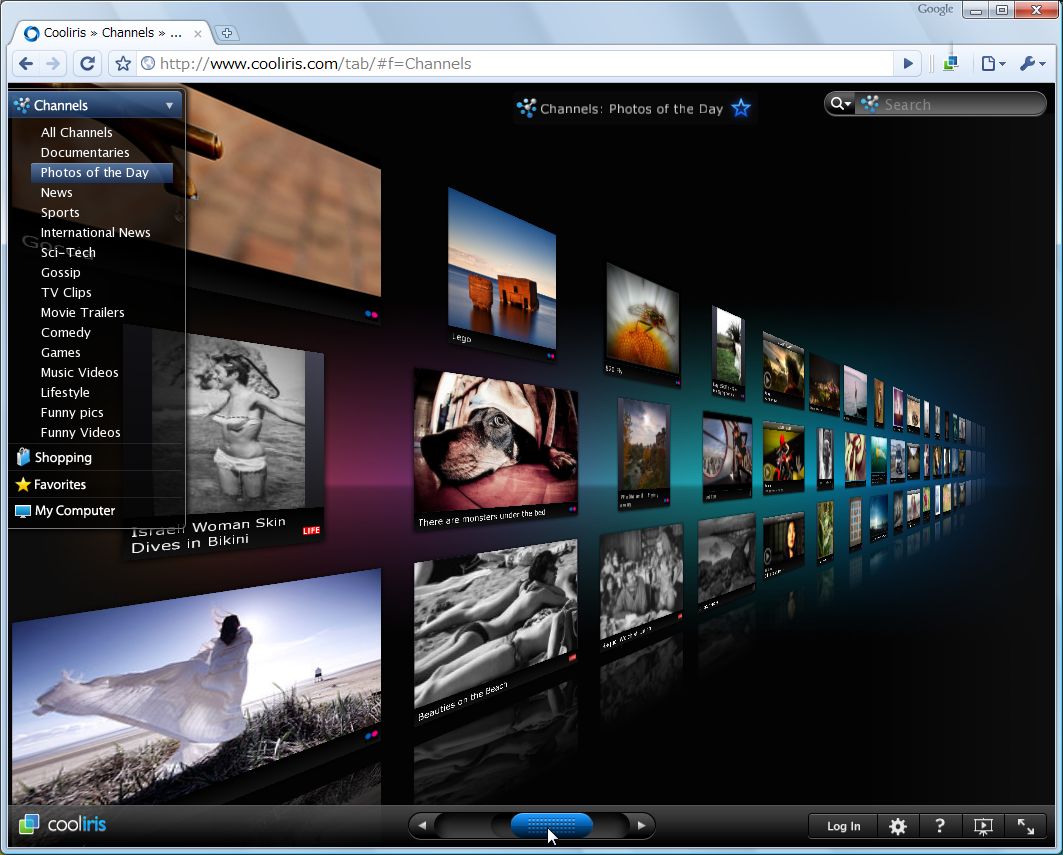Open the Games channel

coord(60,353)
